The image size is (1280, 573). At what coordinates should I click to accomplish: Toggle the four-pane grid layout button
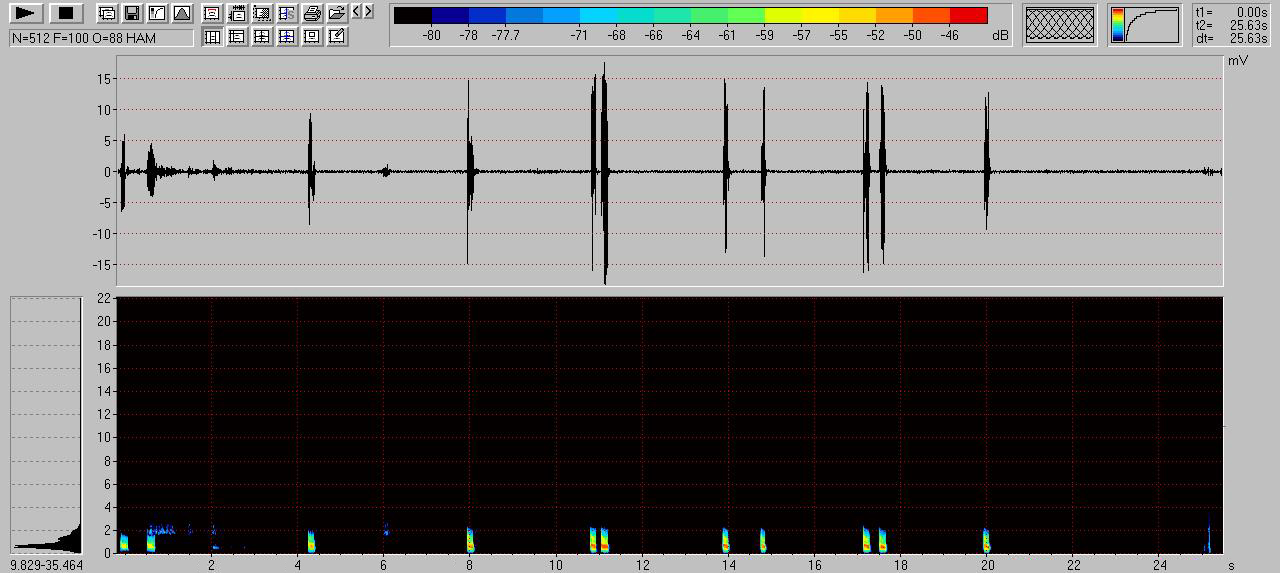click(x=262, y=37)
